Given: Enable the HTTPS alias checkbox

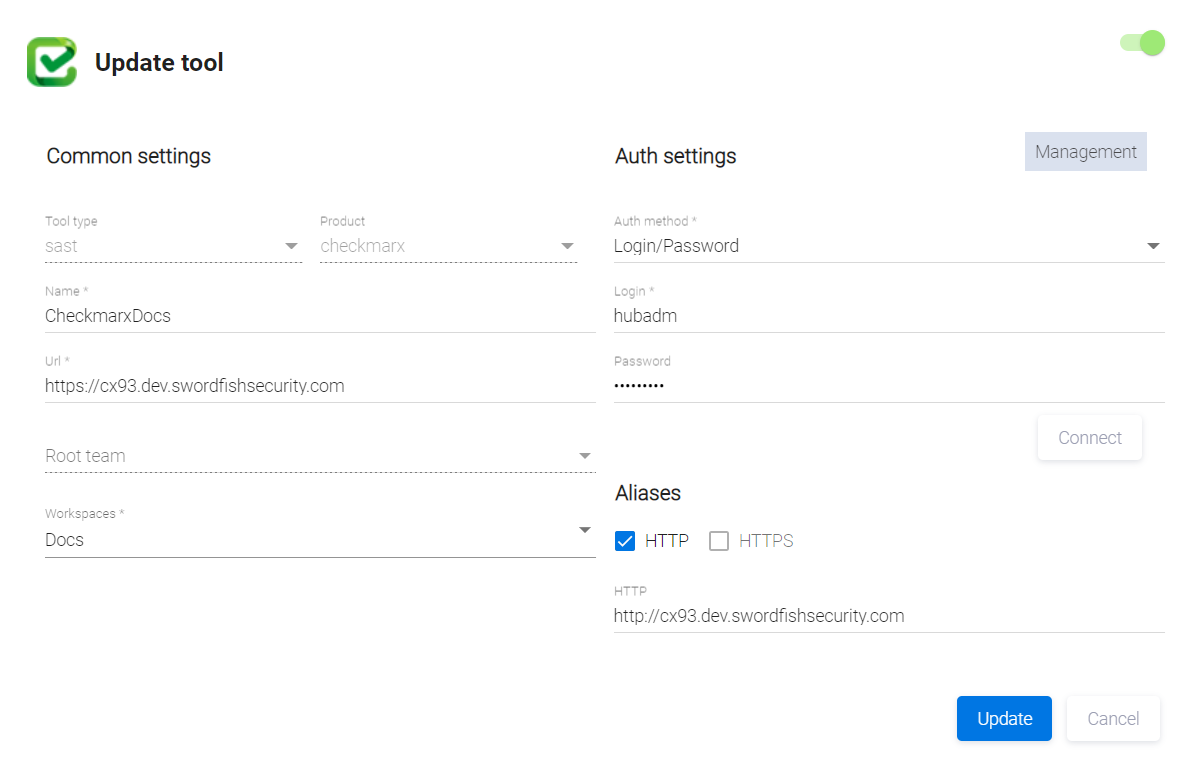Looking at the screenshot, I should pyautogui.click(x=719, y=541).
